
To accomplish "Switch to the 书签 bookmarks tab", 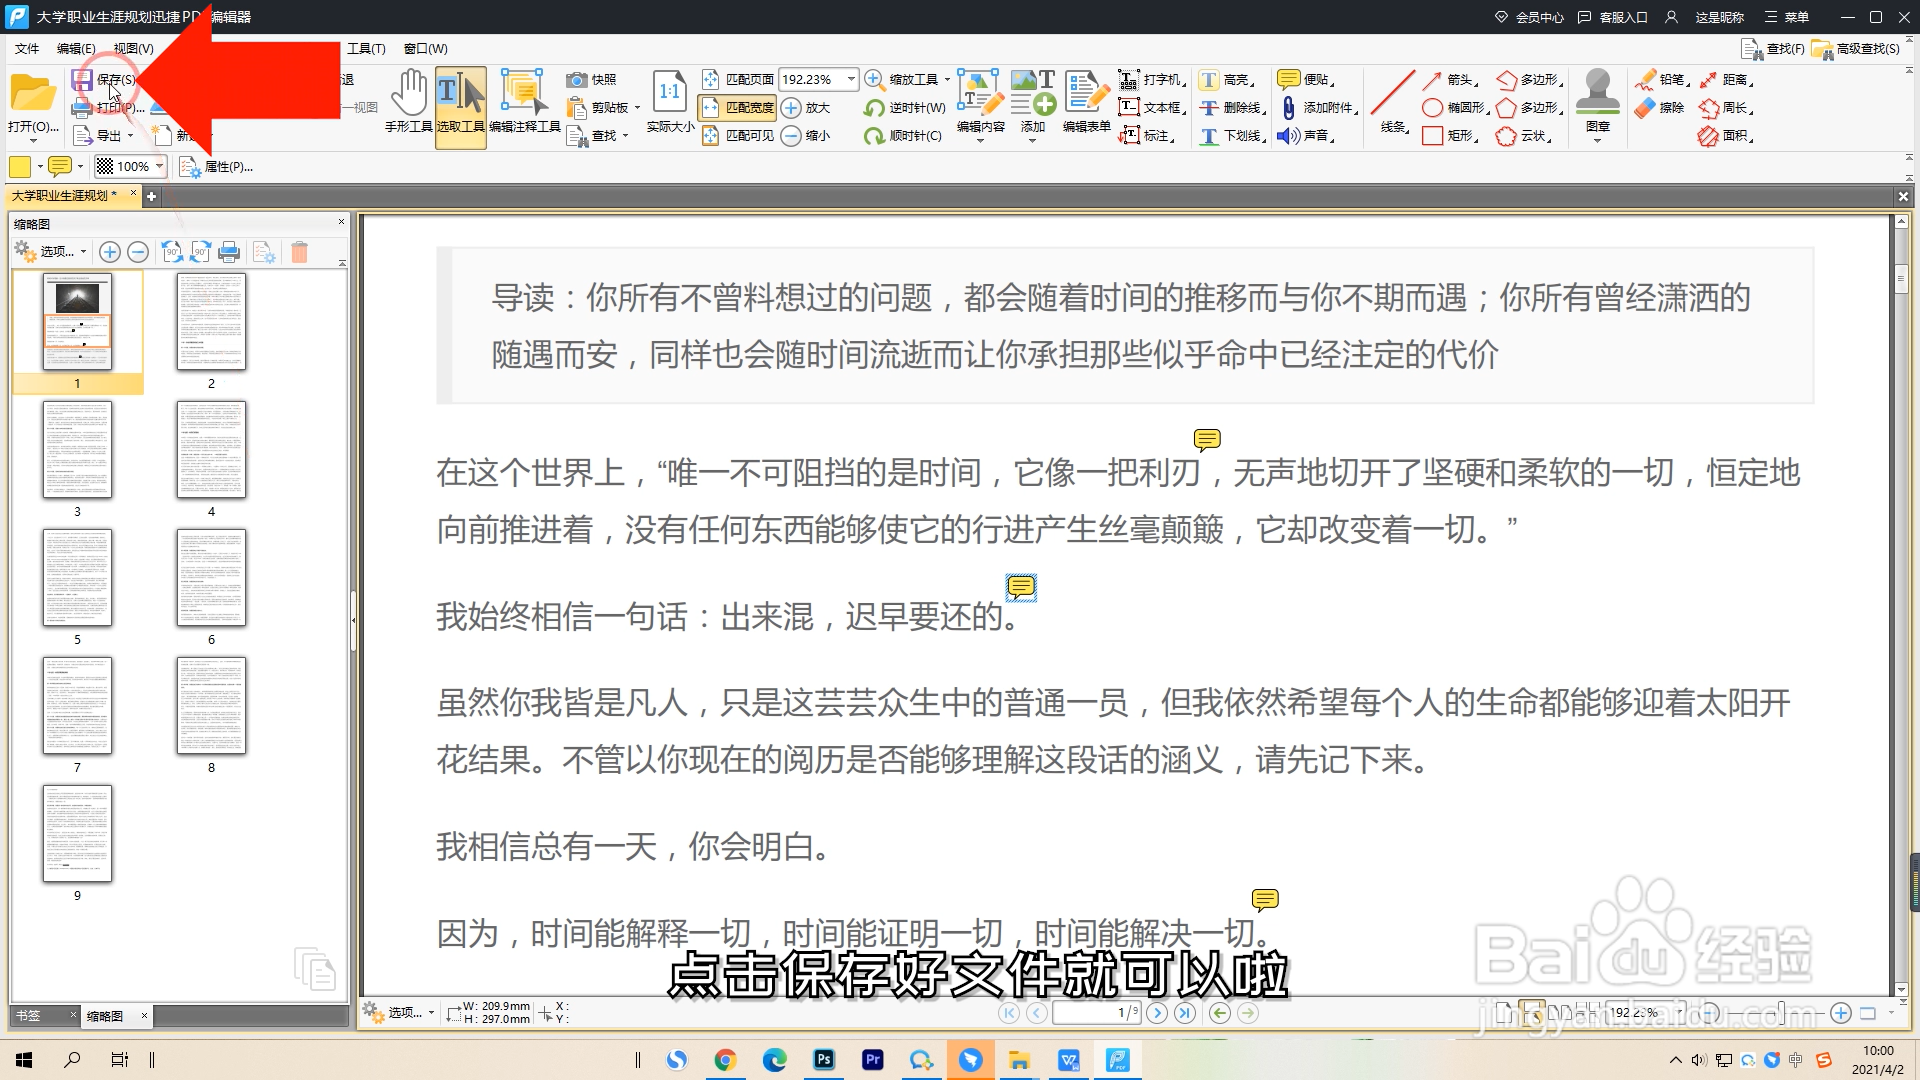I will [30, 1015].
